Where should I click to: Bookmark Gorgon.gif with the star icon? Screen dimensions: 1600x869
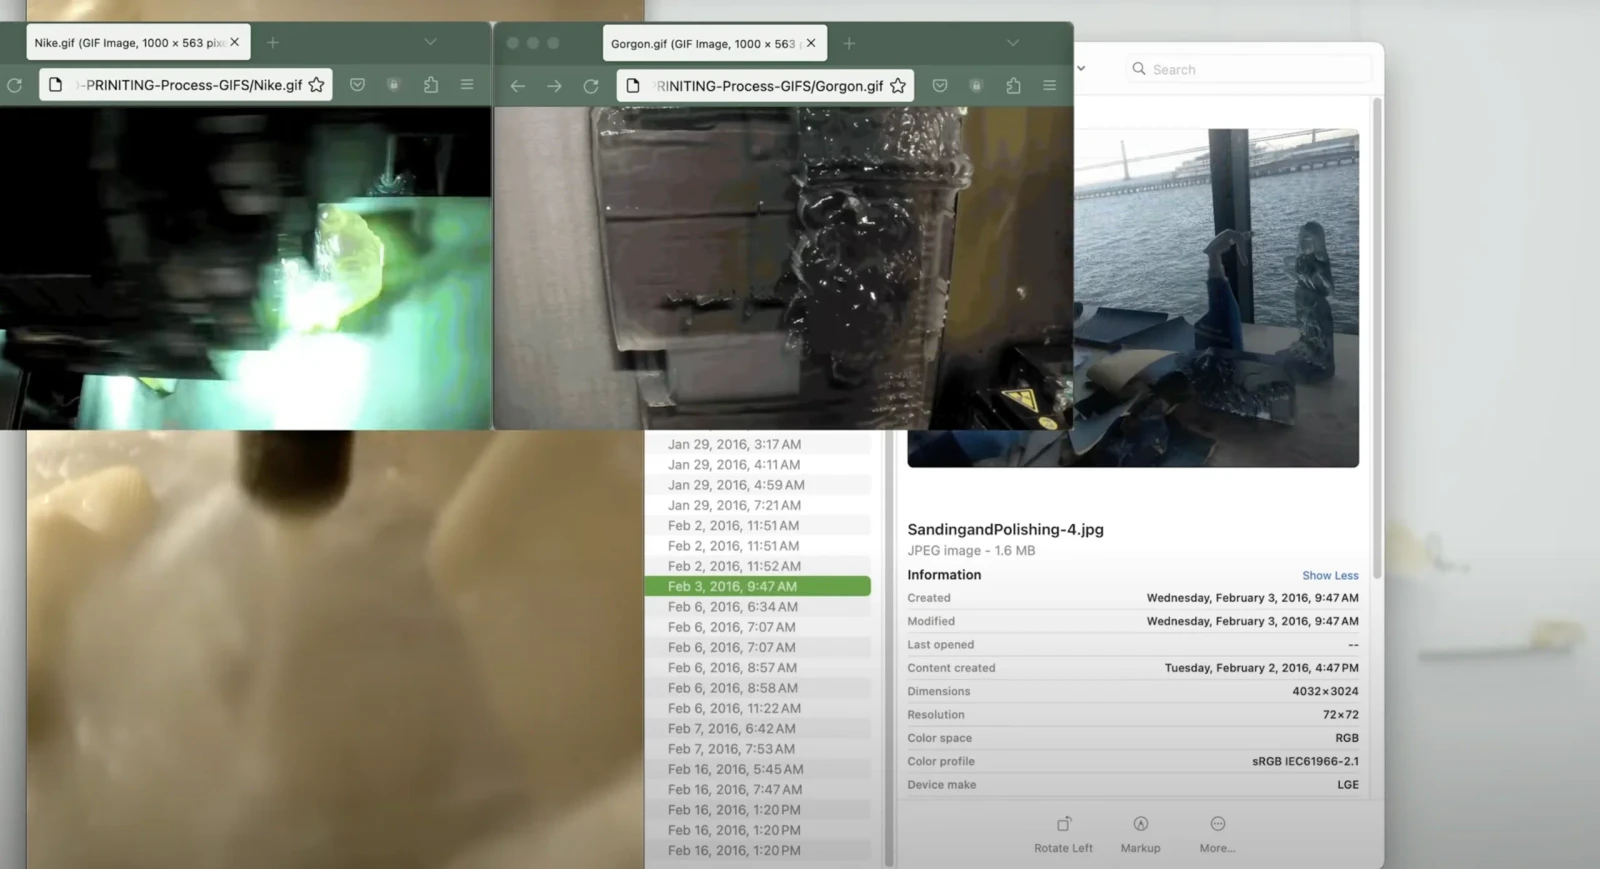pos(898,86)
